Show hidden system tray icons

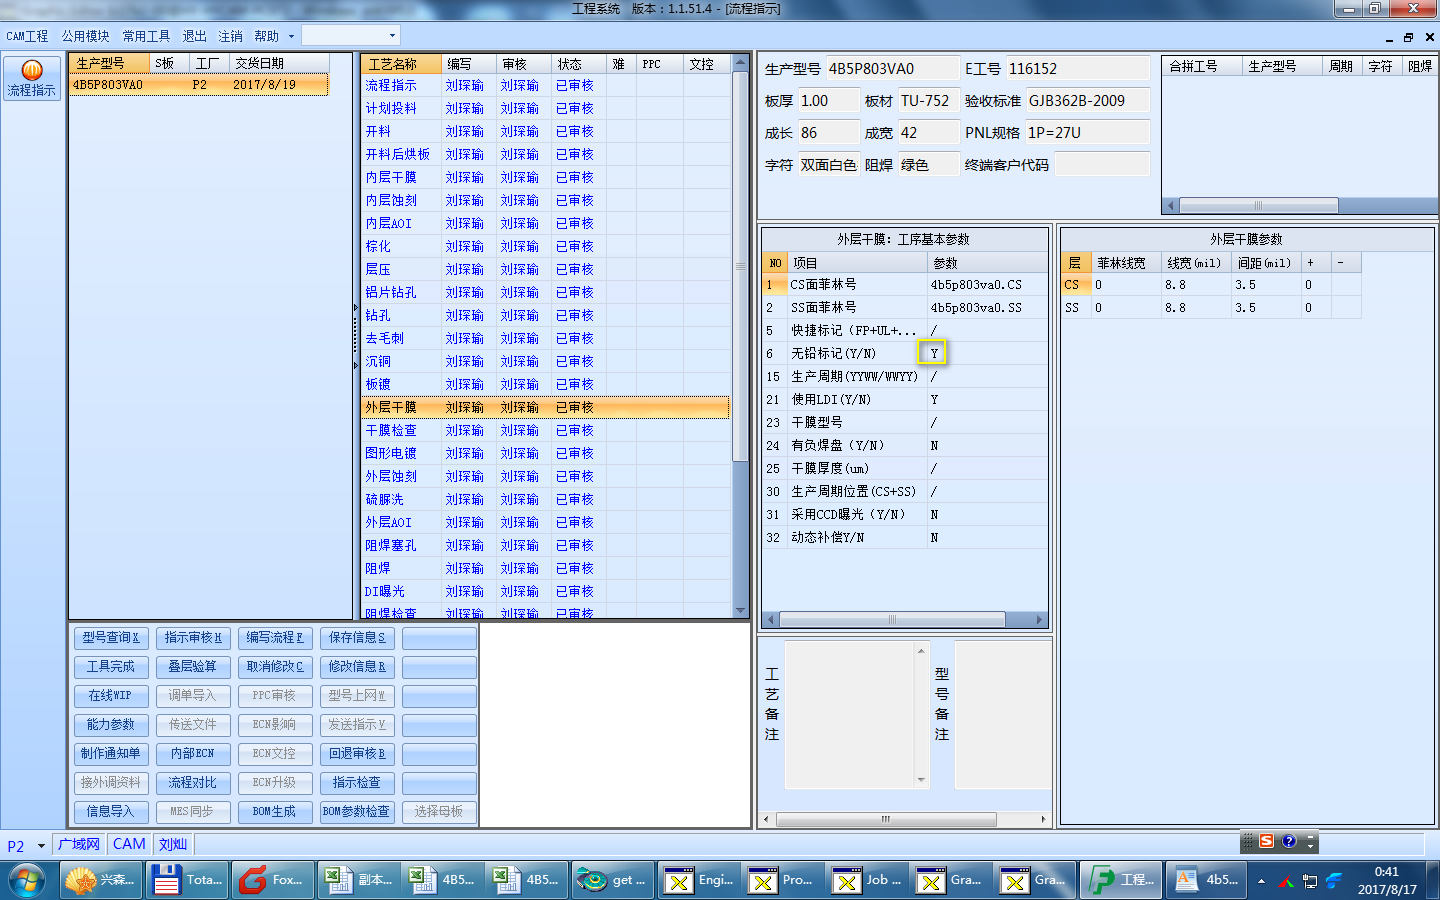click(x=1261, y=881)
